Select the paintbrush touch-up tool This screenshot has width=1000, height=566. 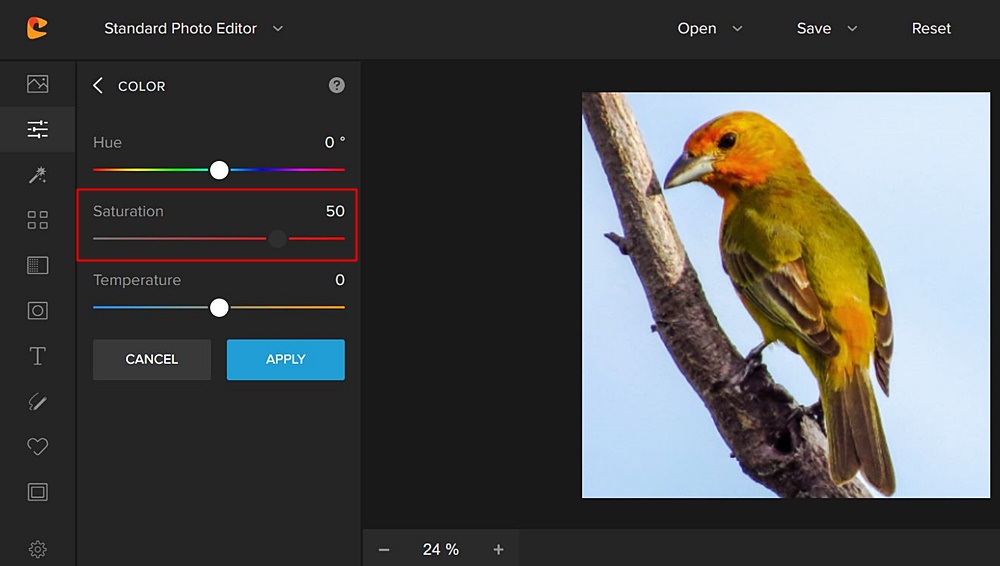coord(37,402)
